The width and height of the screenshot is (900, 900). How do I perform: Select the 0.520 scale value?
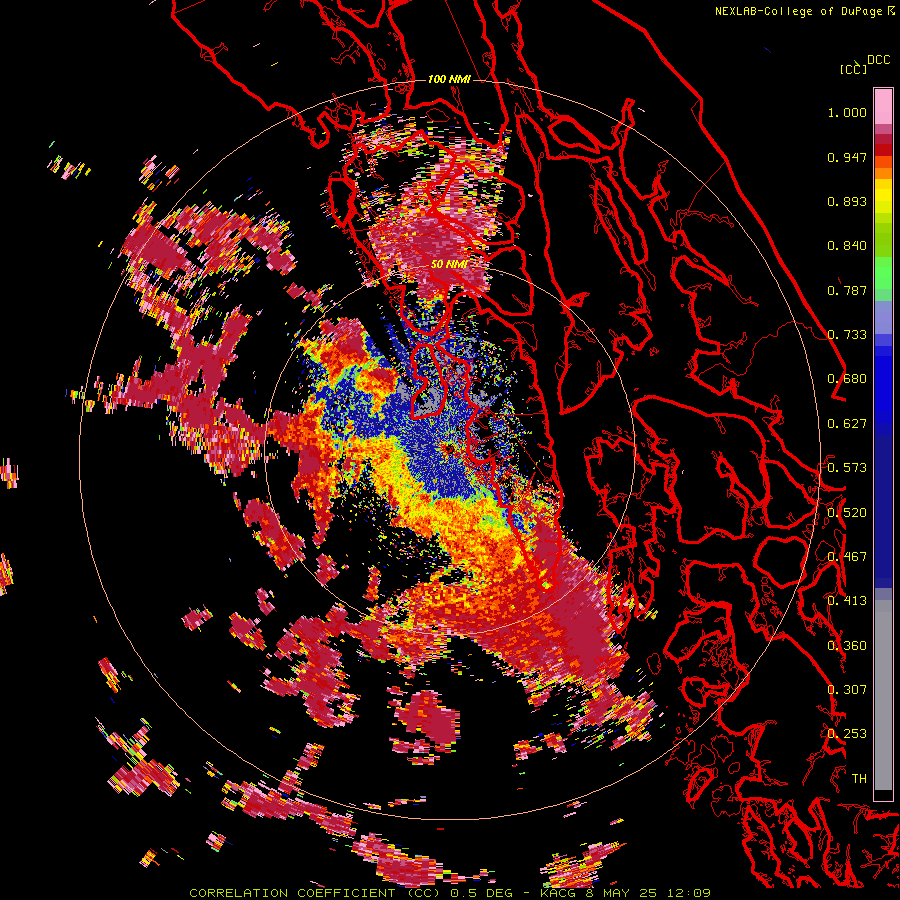tap(847, 513)
